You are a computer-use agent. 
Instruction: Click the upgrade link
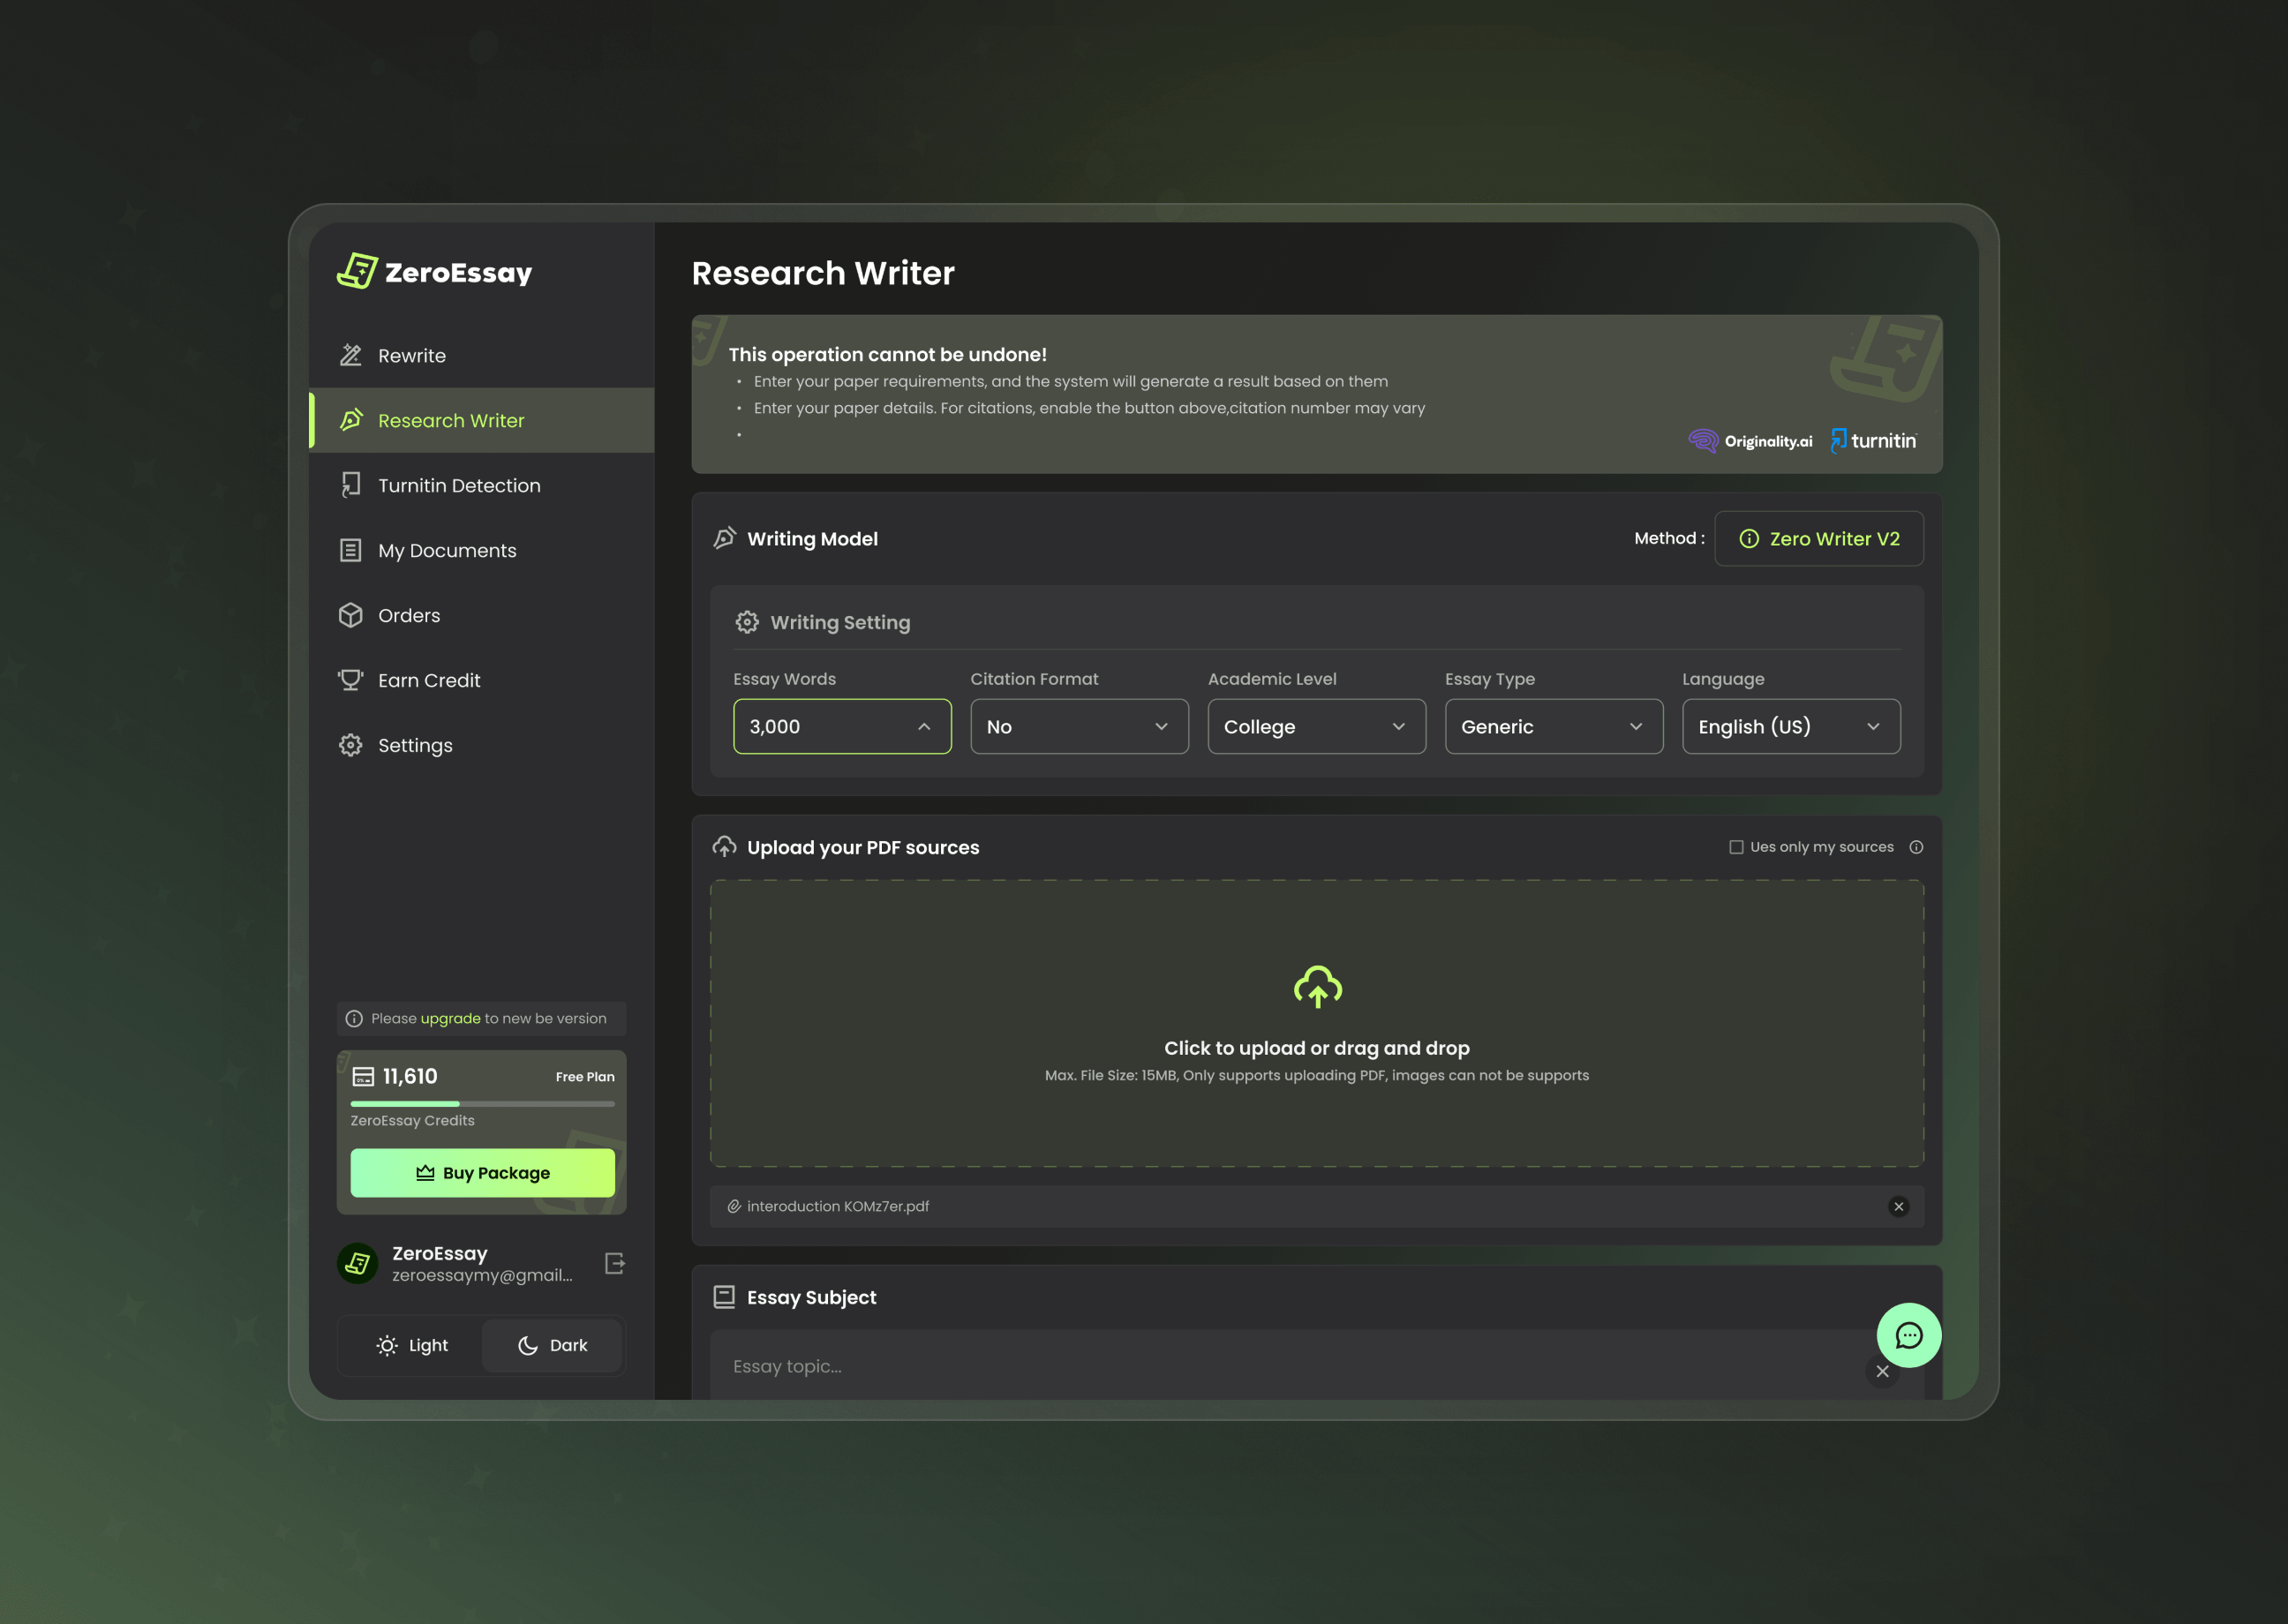coord(450,1018)
